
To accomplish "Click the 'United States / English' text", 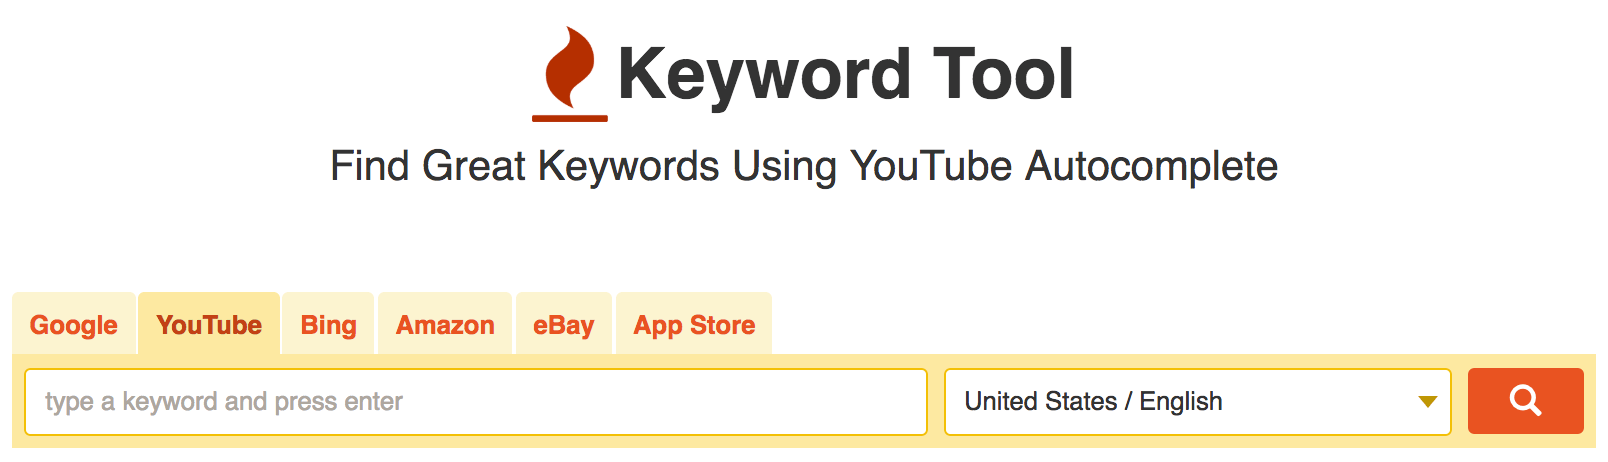I will (1093, 401).
